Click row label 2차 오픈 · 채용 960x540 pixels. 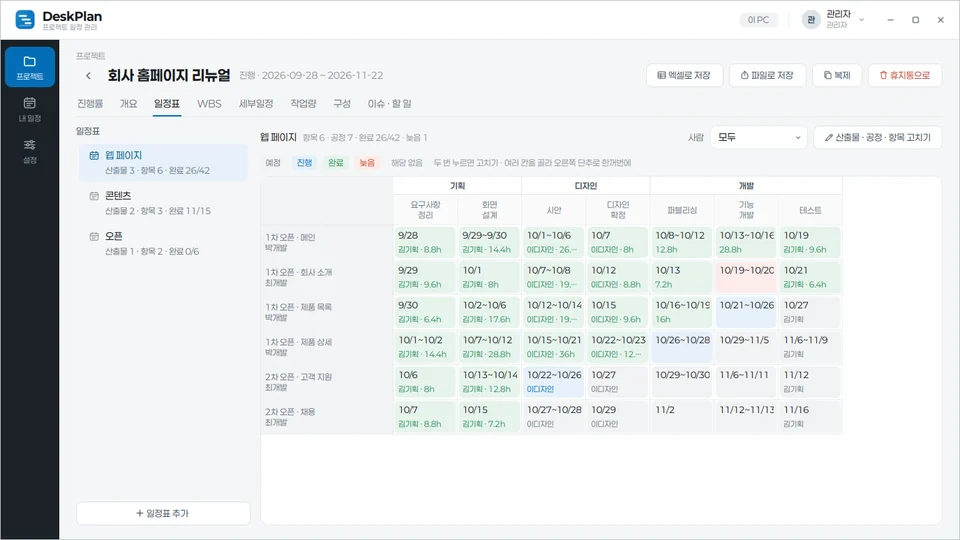(x=327, y=417)
